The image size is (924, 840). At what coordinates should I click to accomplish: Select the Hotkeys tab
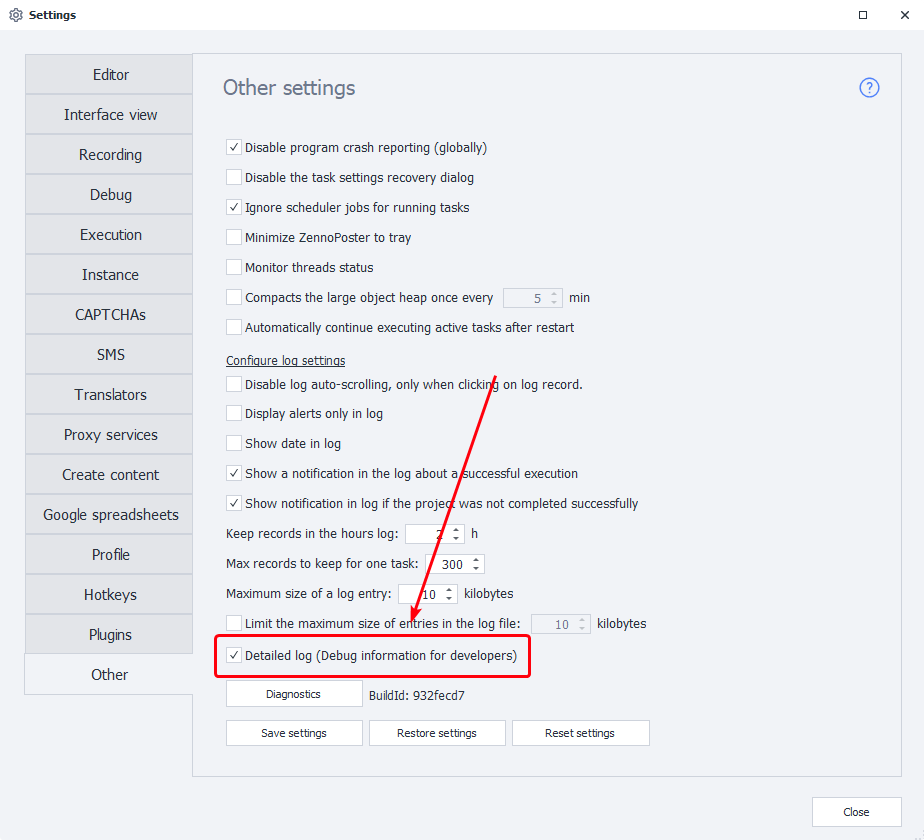(110, 595)
